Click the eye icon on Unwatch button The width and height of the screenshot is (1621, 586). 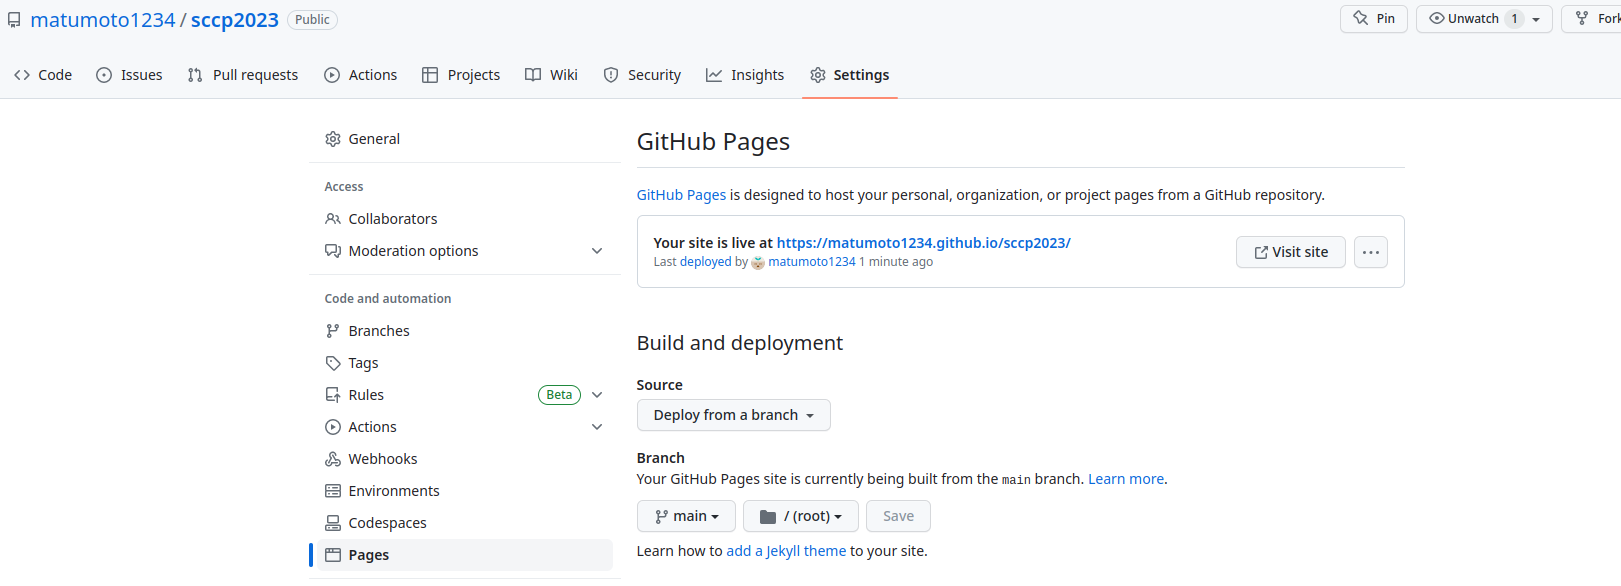coord(1437,18)
